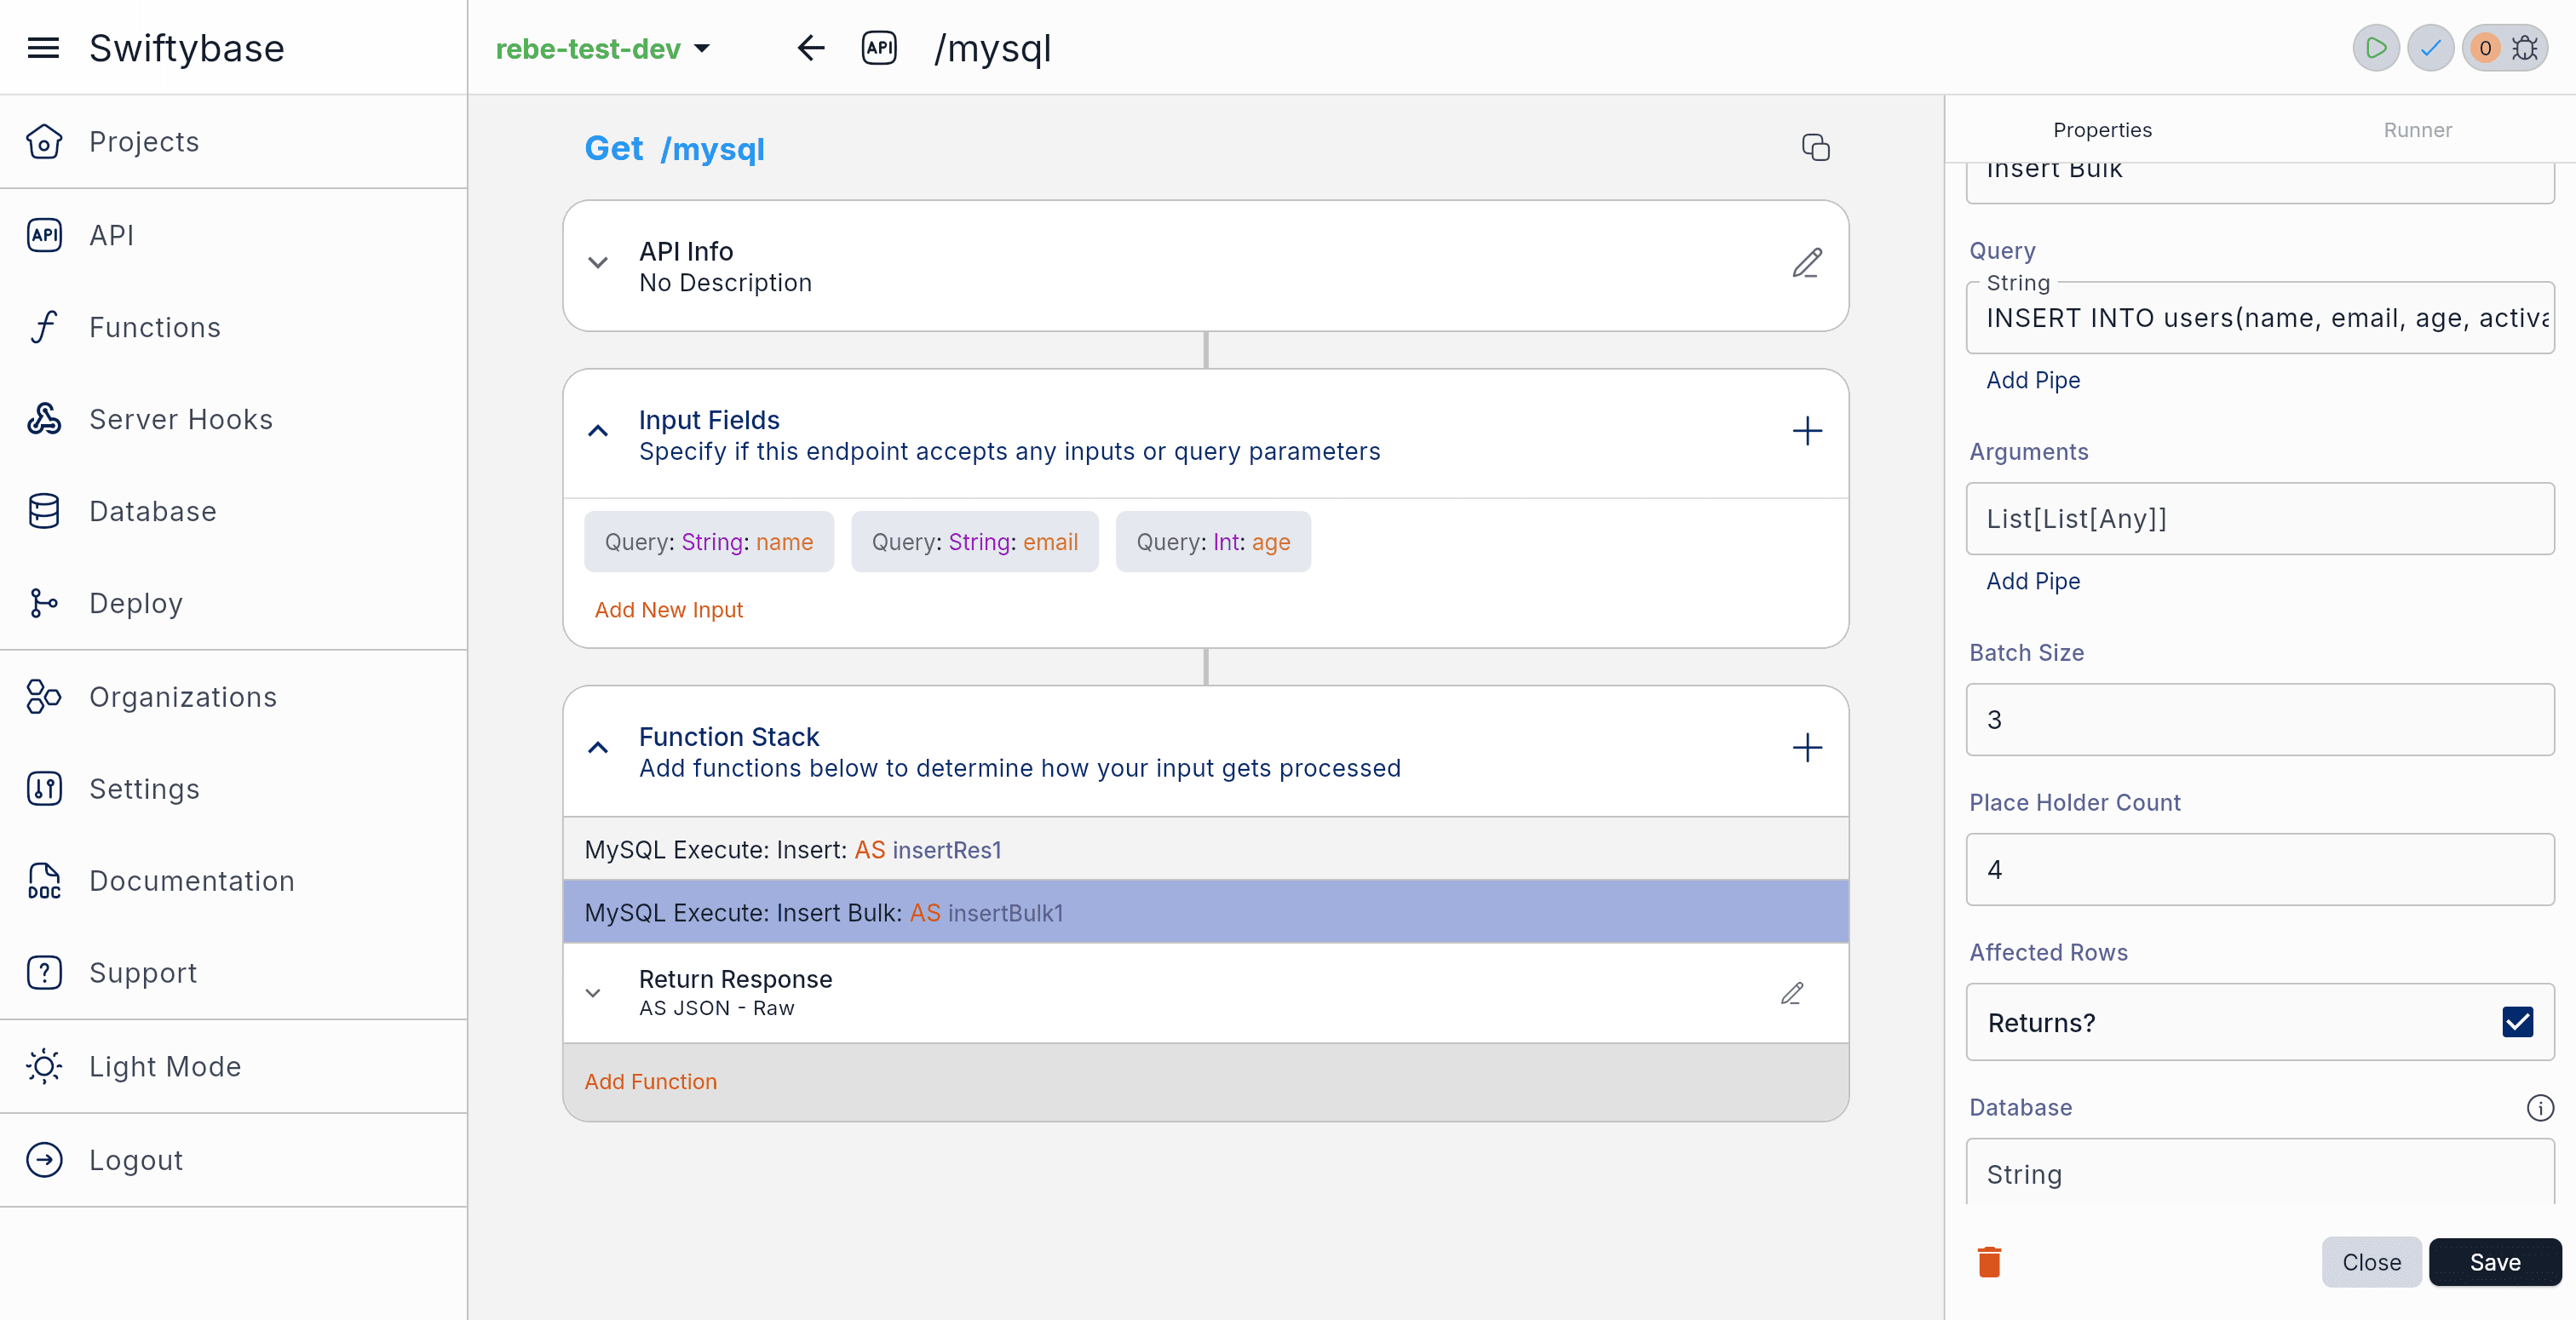The image size is (2576, 1320).
Task: Collapse the Input Fields section chevron
Action: tap(598, 432)
